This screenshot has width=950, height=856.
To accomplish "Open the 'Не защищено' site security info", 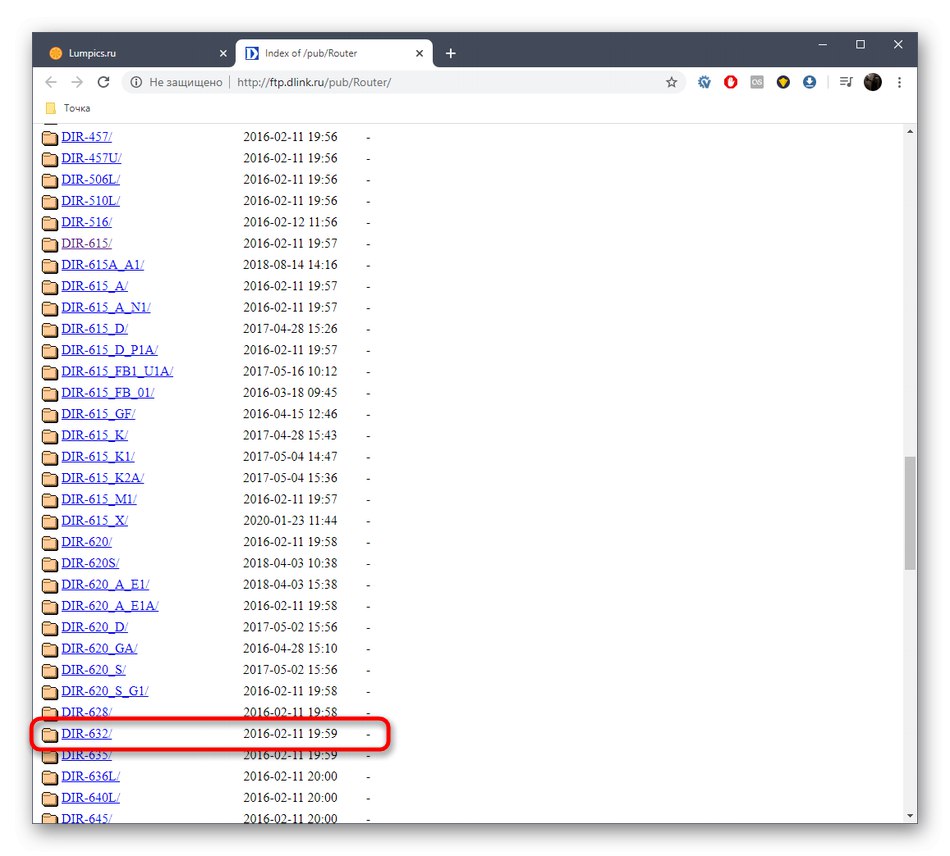I will (x=176, y=82).
